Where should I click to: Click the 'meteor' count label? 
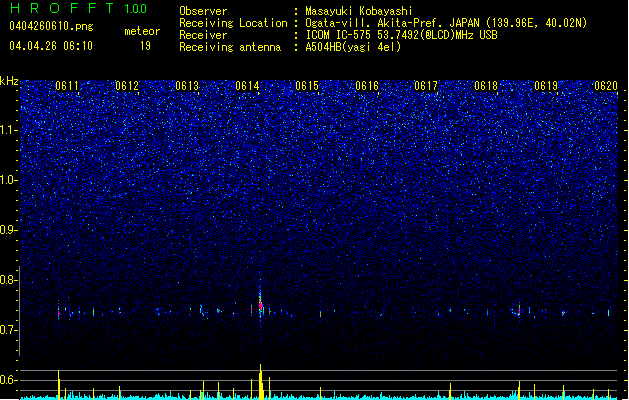click(x=142, y=31)
